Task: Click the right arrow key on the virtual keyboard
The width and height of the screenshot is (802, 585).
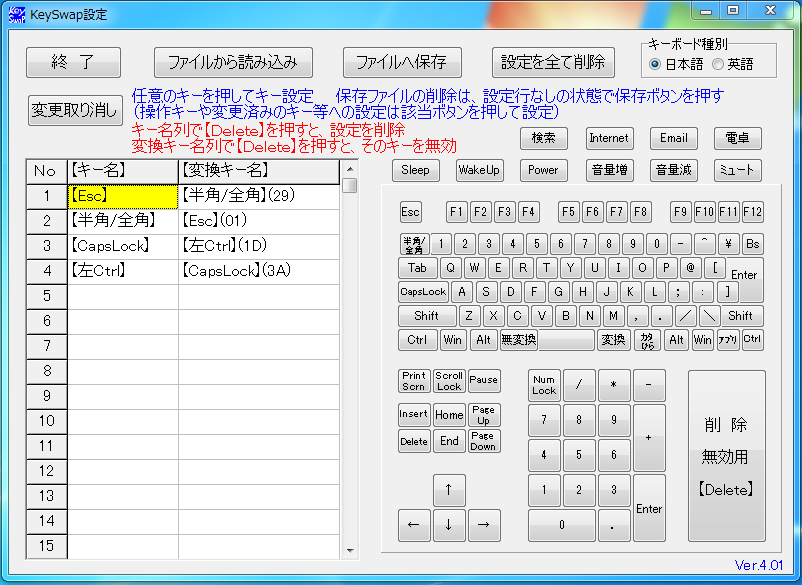Action: [483, 525]
